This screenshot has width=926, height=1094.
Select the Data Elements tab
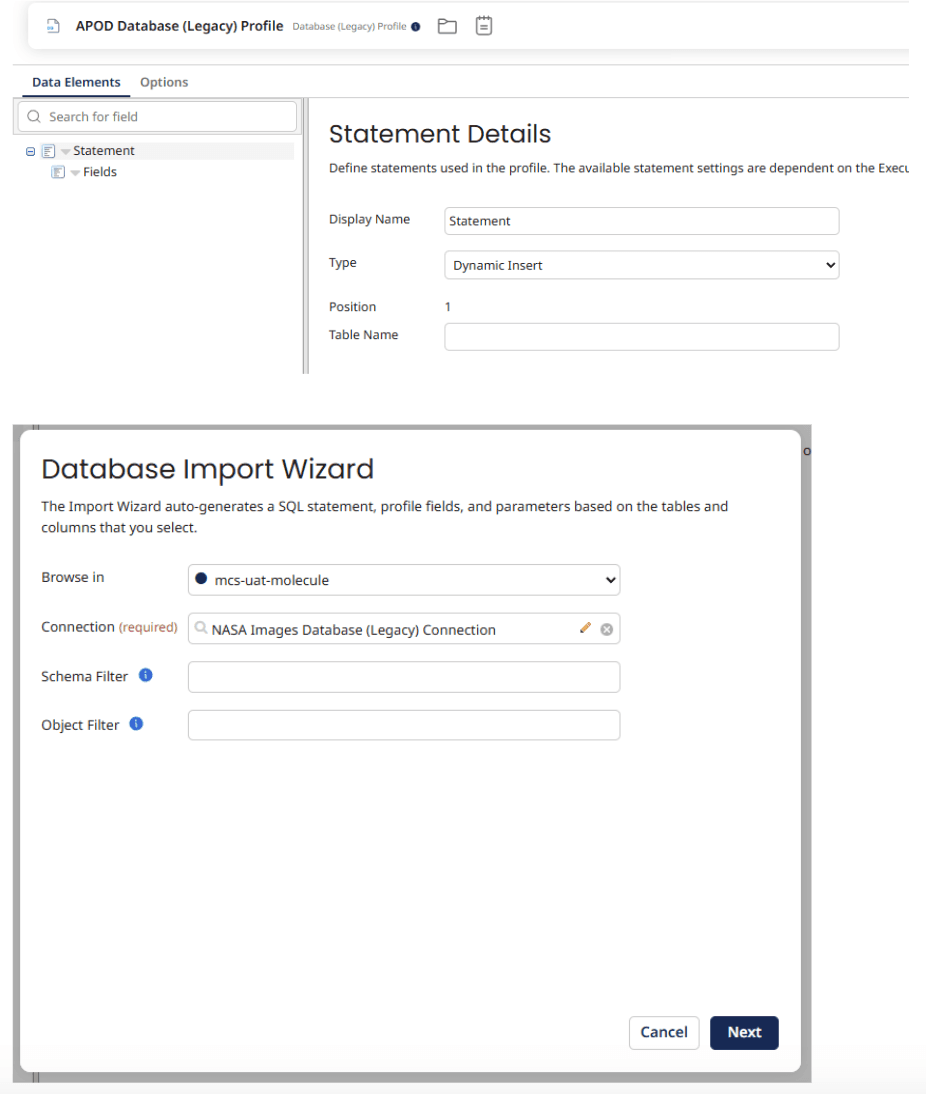point(76,82)
